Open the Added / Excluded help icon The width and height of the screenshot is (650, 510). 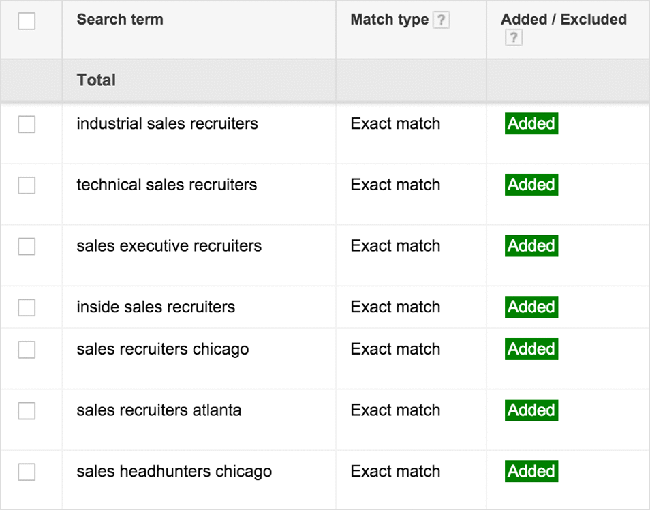514,38
